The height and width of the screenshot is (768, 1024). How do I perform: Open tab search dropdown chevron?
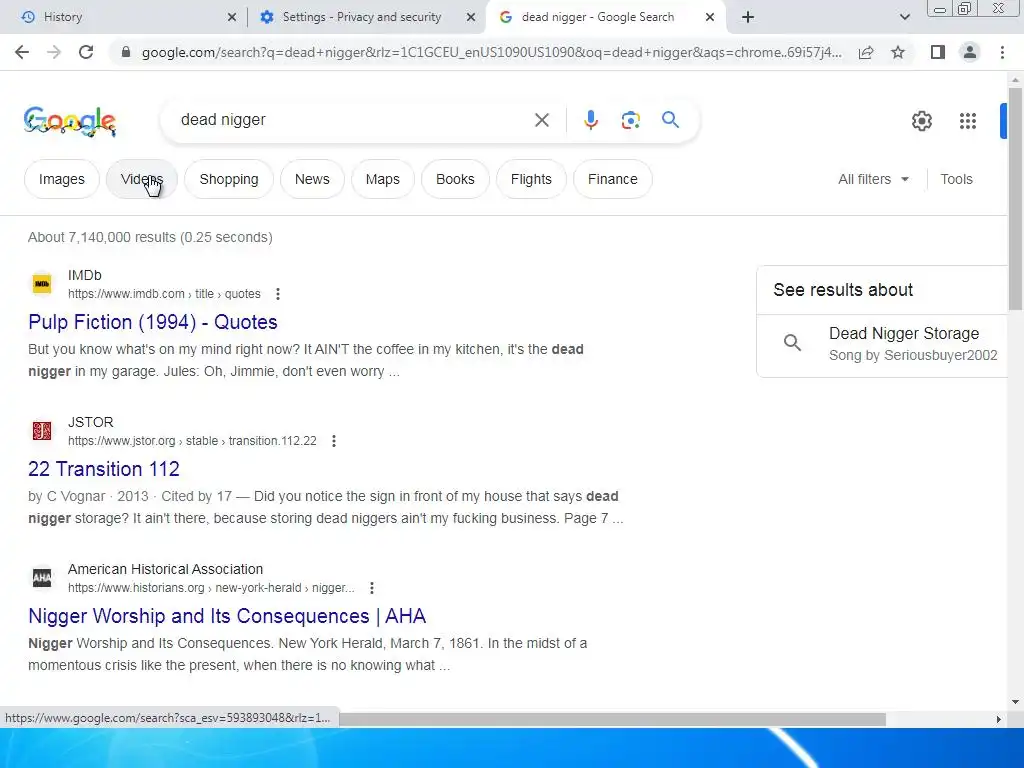[904, 17]
